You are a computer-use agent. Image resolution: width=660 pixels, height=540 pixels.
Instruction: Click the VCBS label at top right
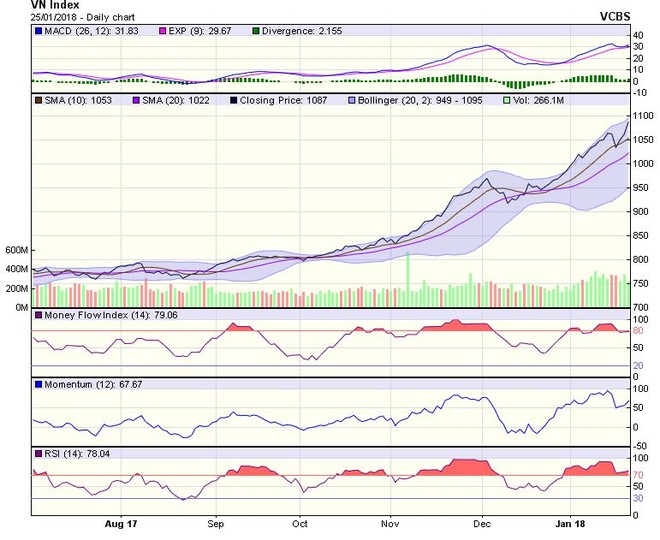tap(615, 17)
